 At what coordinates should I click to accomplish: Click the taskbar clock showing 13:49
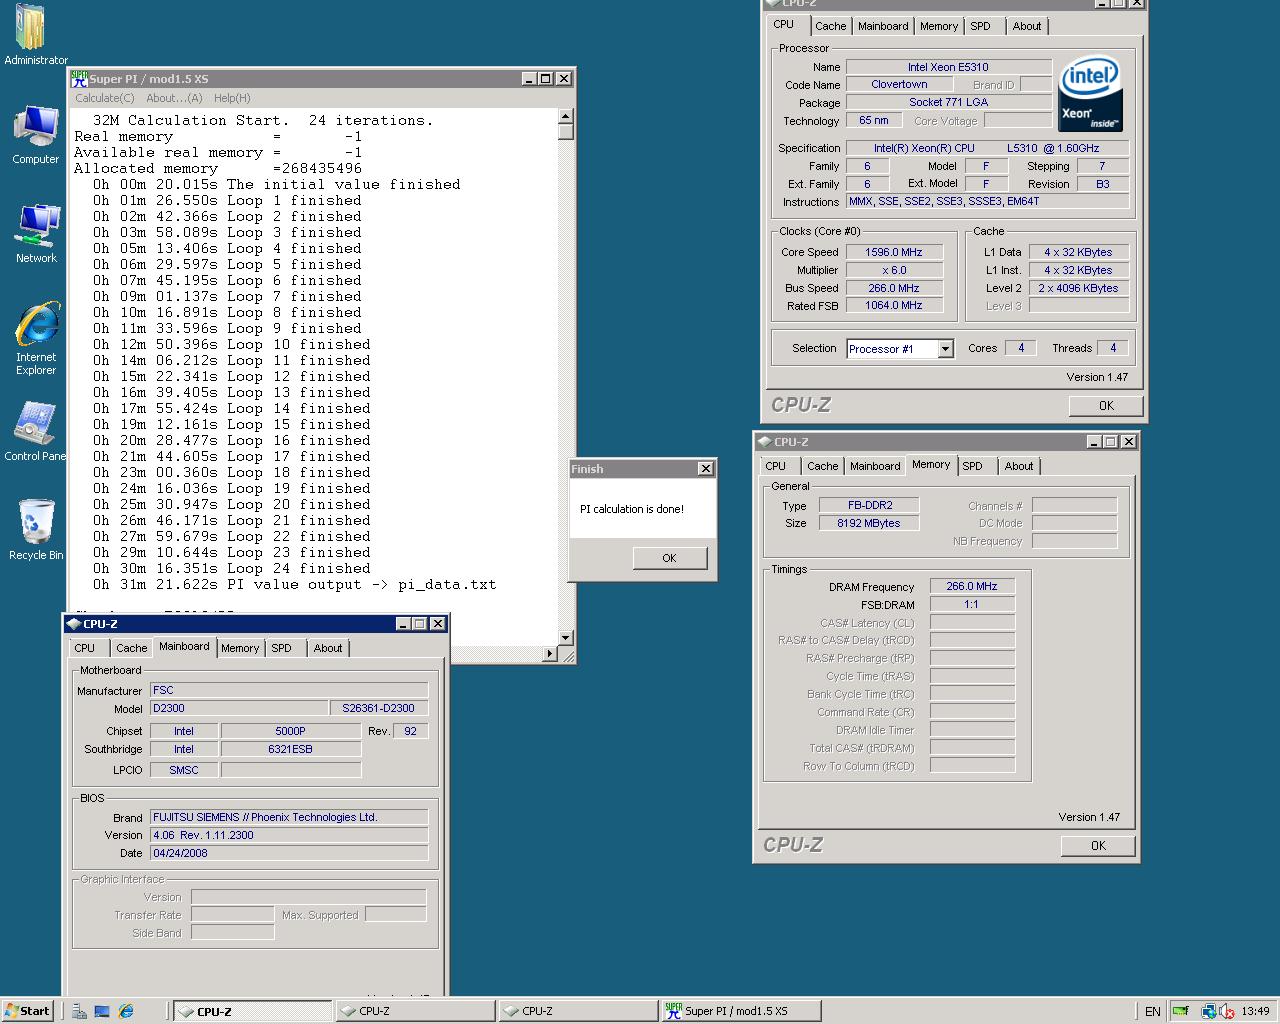1255,1011
